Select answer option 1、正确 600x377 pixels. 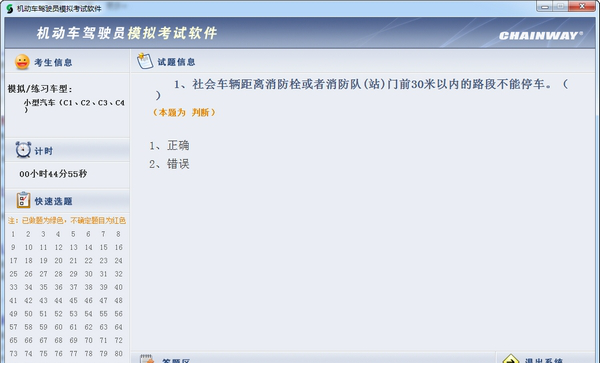169,145
